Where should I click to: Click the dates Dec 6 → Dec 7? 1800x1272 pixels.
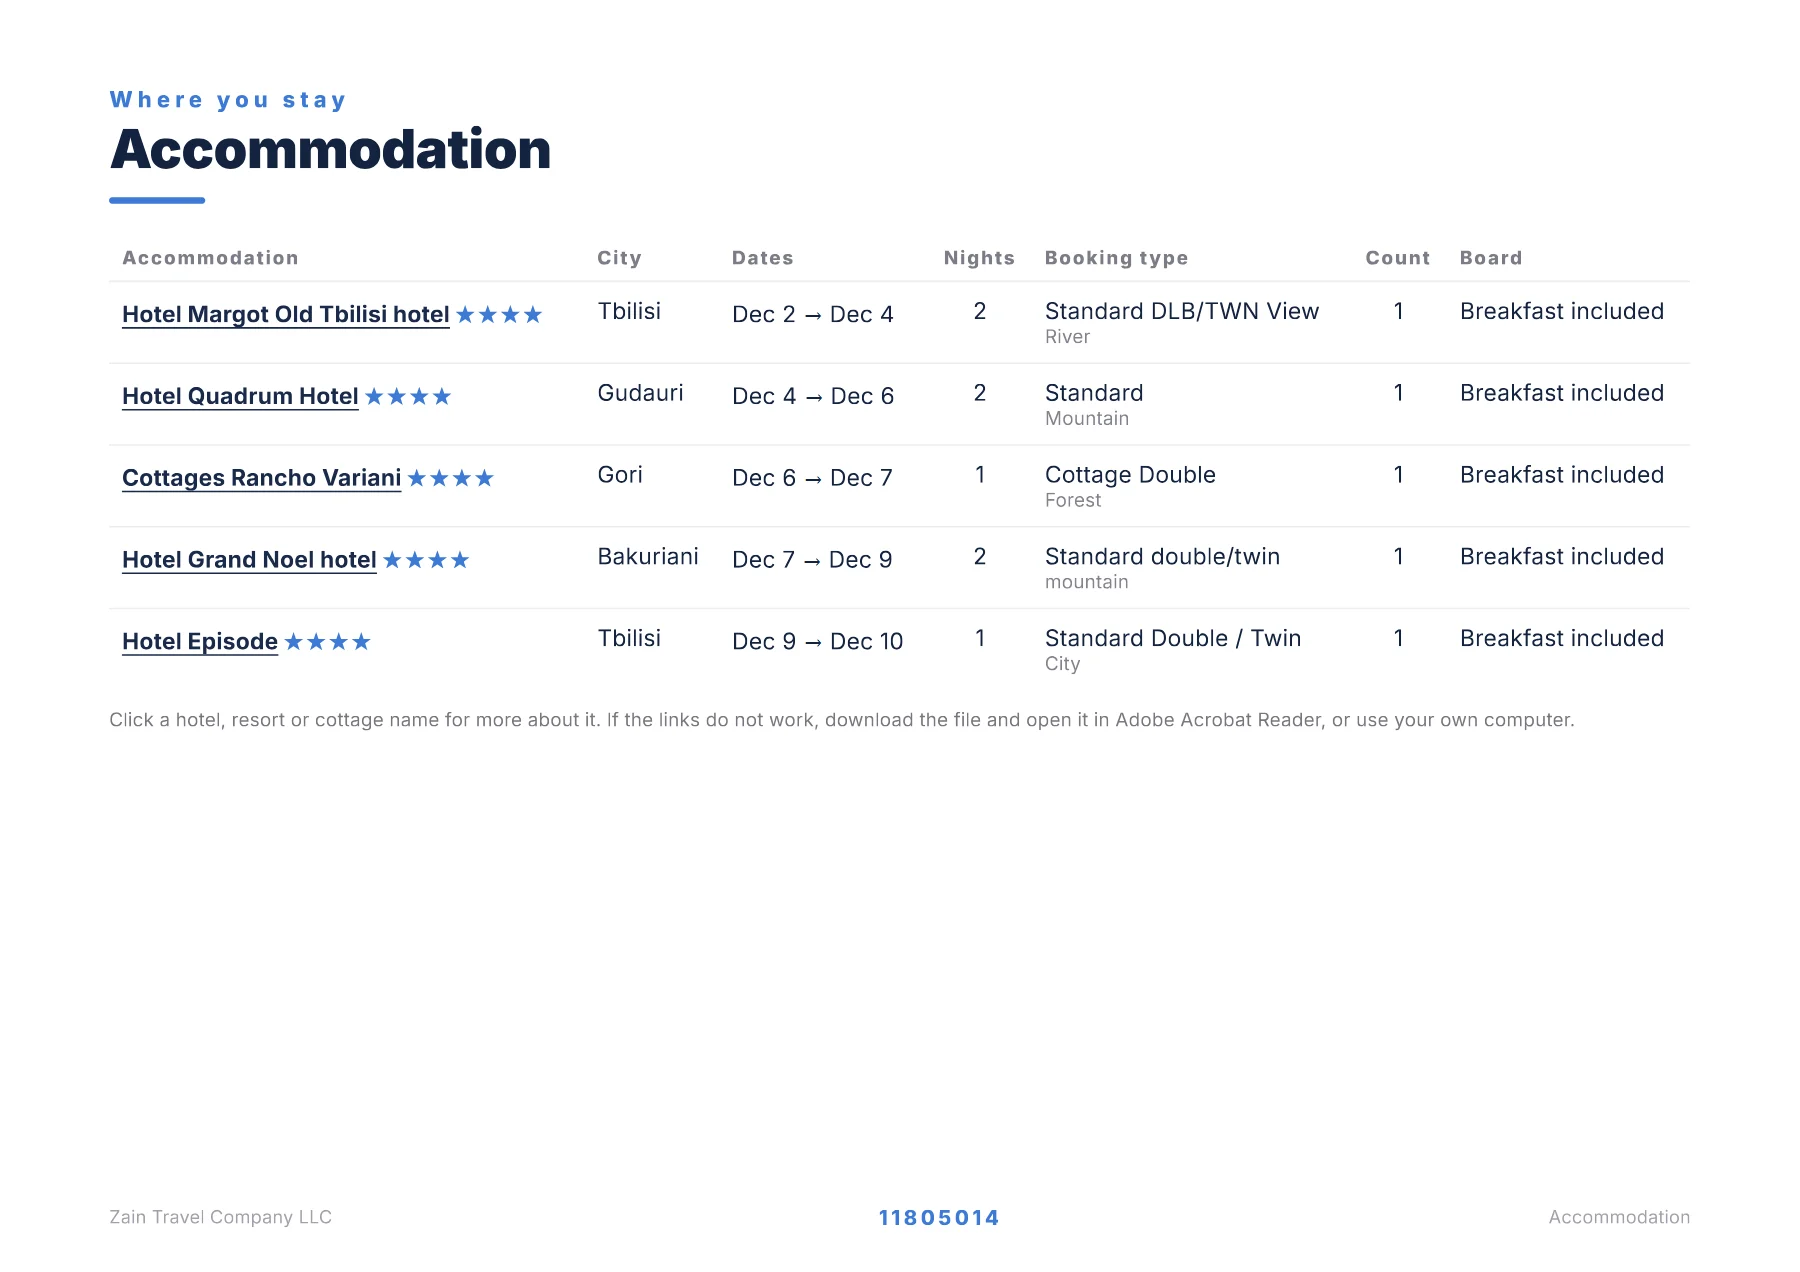pos(812,478)
